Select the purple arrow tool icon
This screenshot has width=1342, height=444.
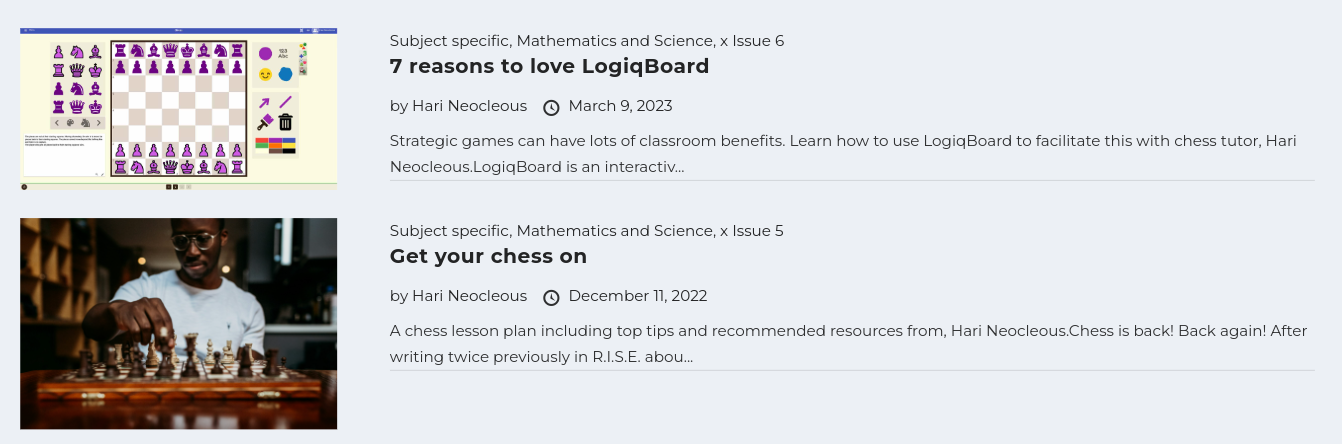point(264,102)
